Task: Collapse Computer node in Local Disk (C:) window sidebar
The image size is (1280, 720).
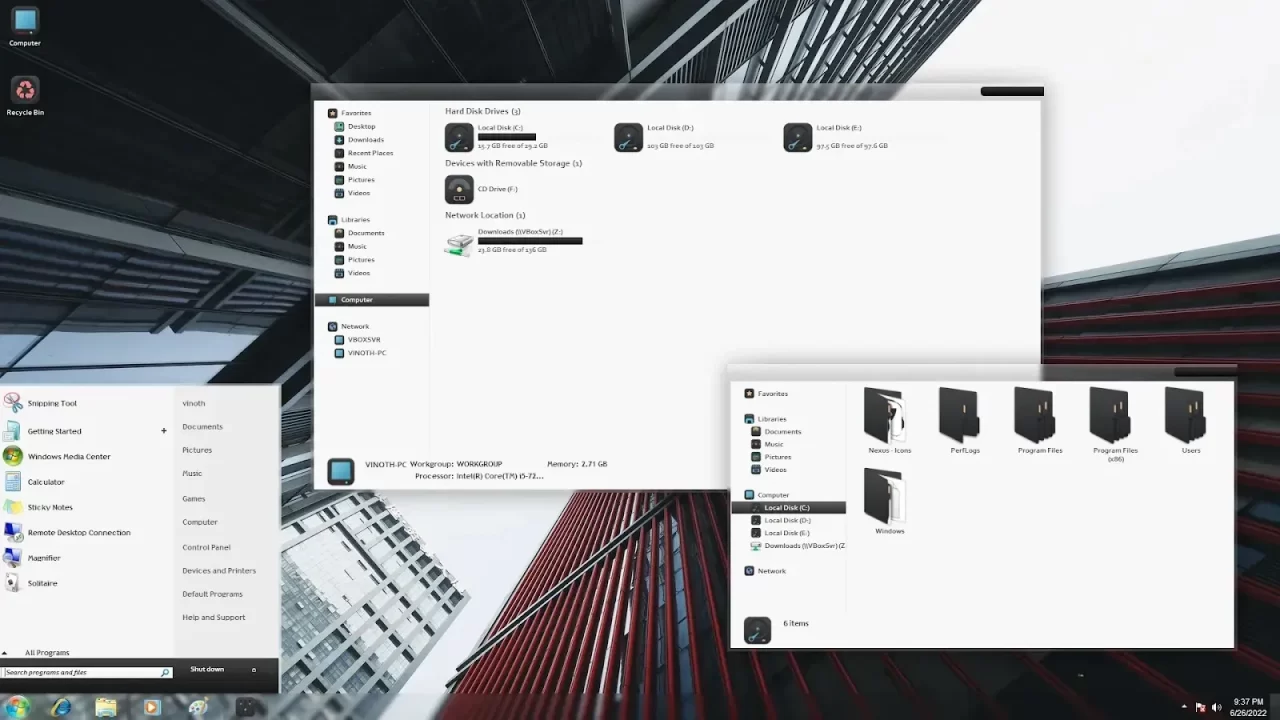Action: [x=766, y=495]
